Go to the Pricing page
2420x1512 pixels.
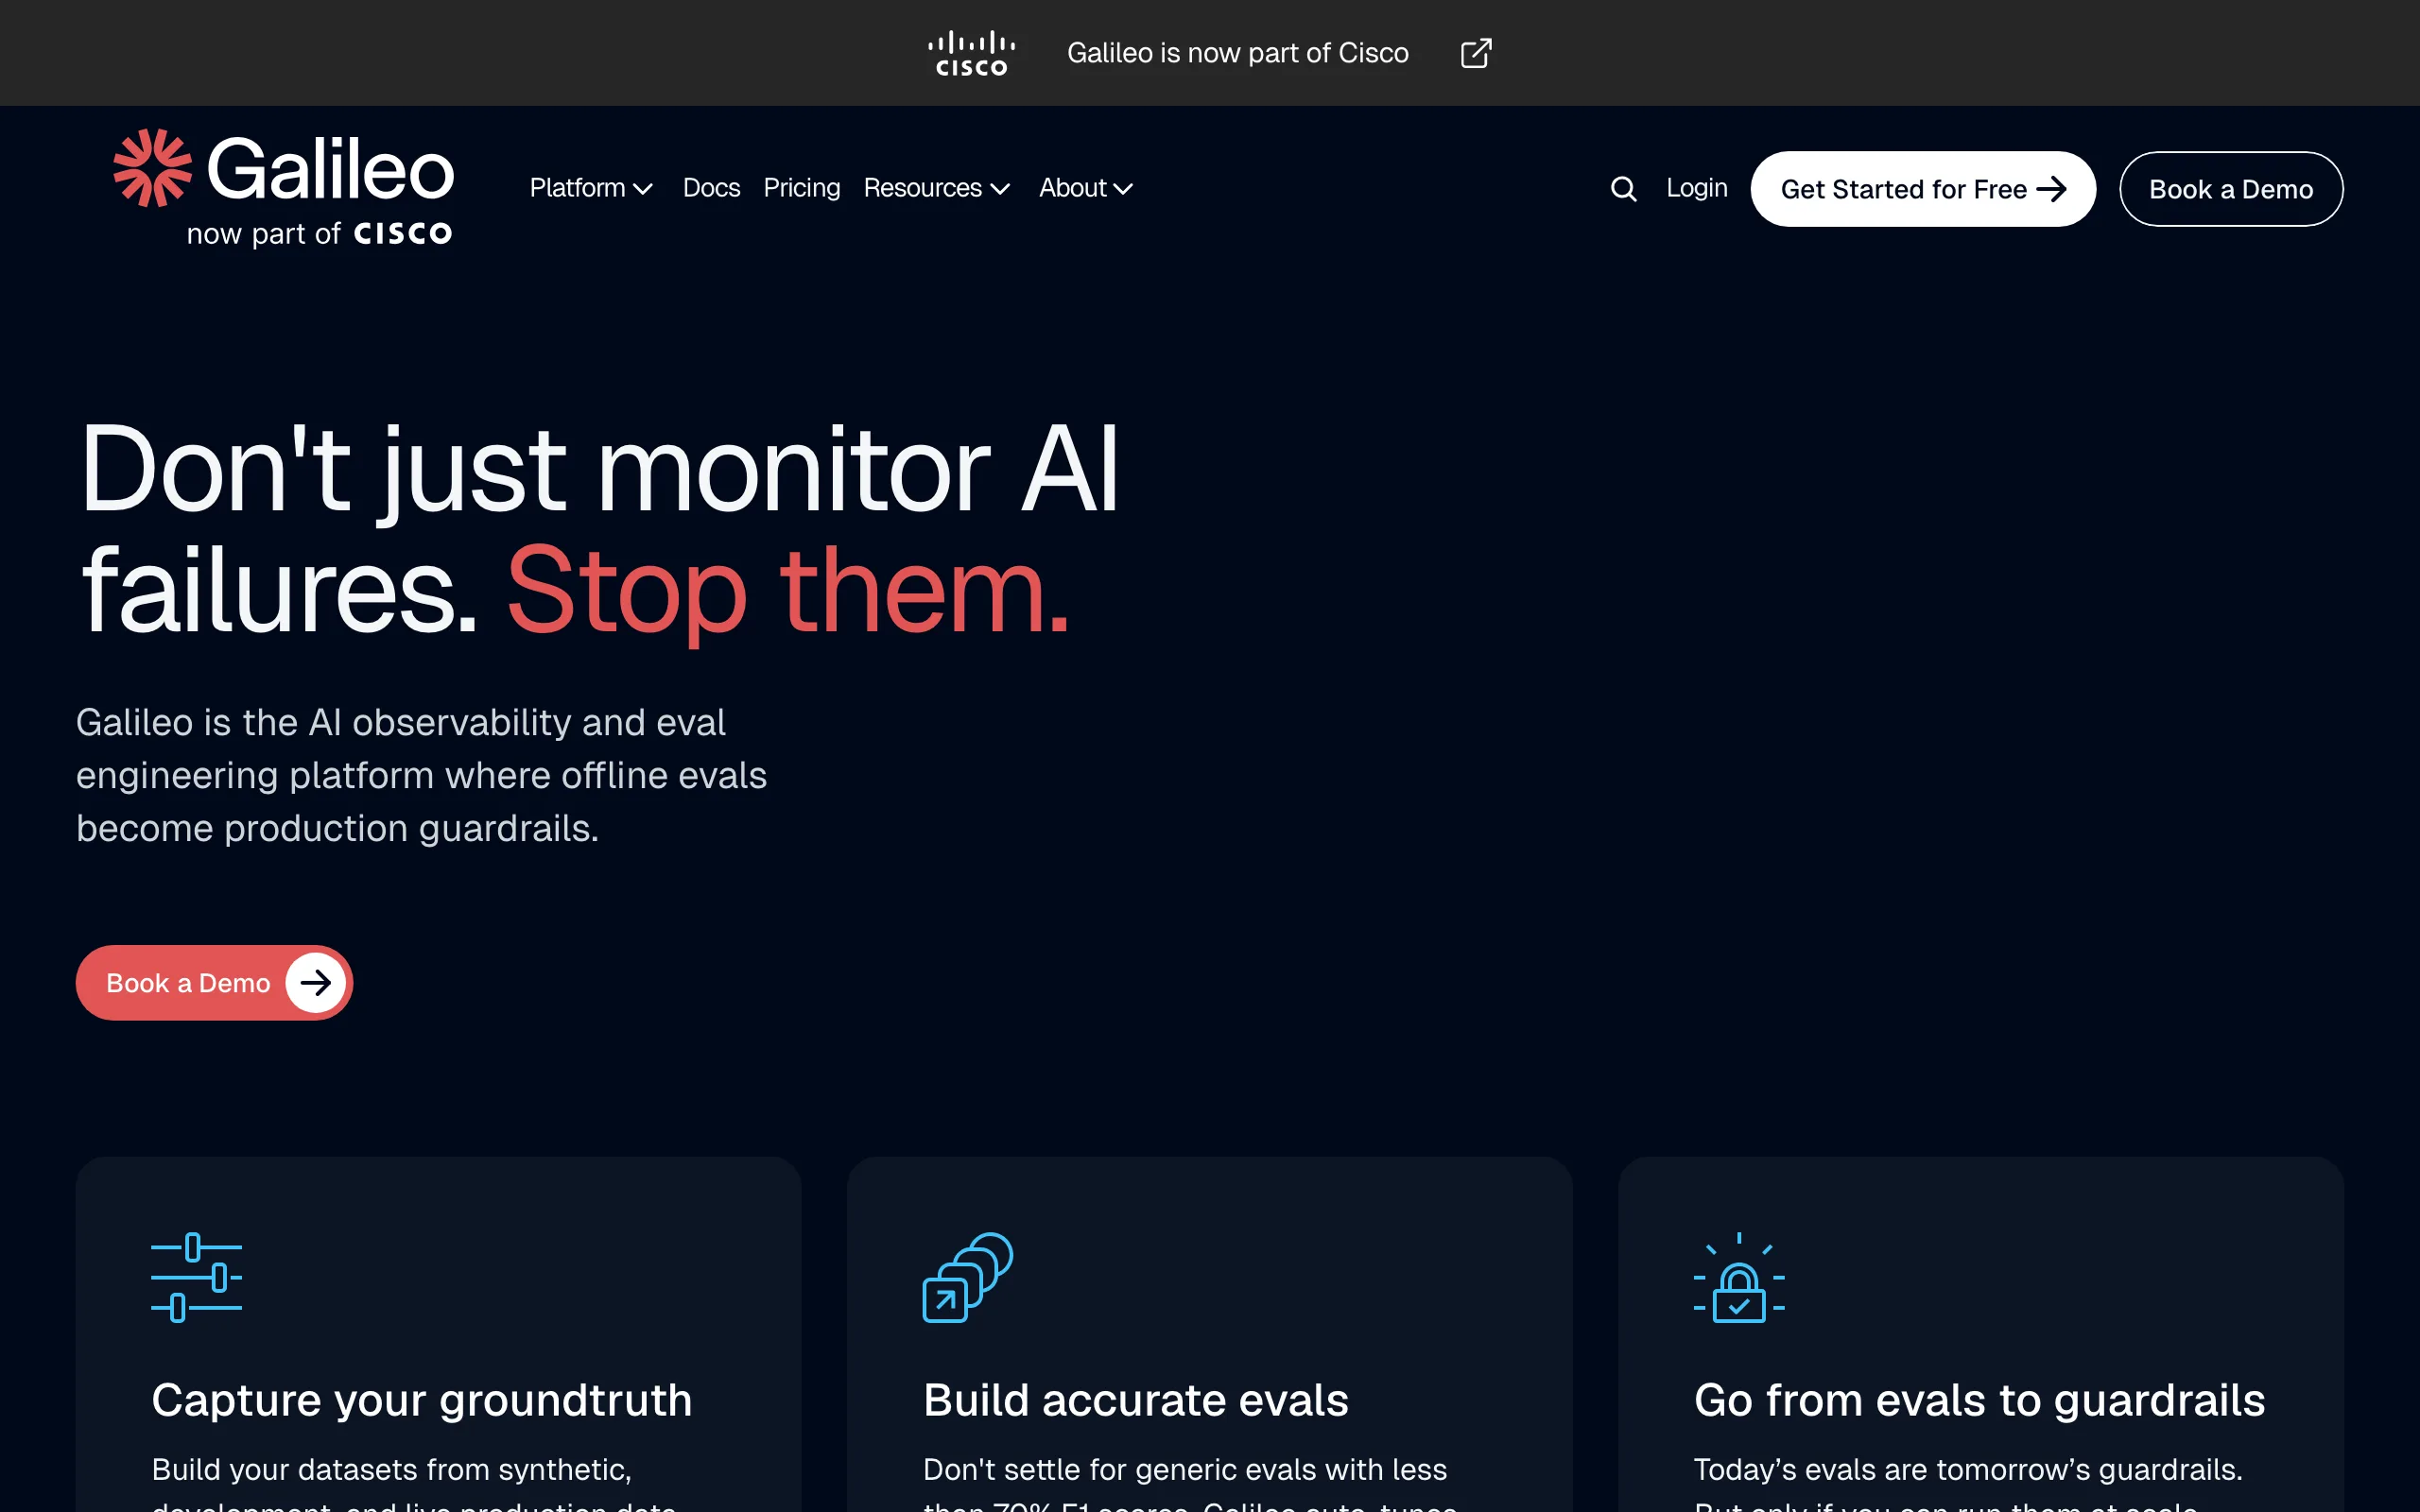click(801, 188)
